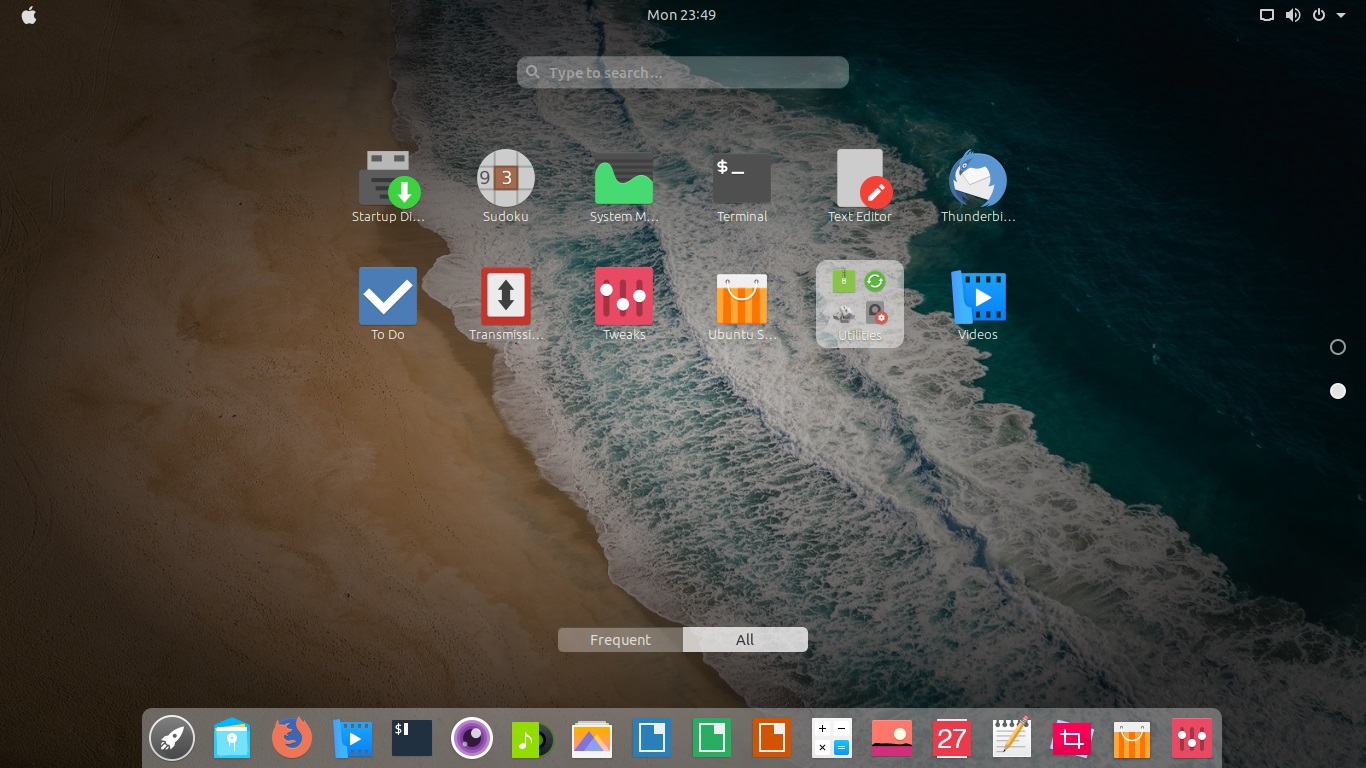Open the green music player in dock
The height and width of the screenshot is (768, 1366).
coord(532,739)
